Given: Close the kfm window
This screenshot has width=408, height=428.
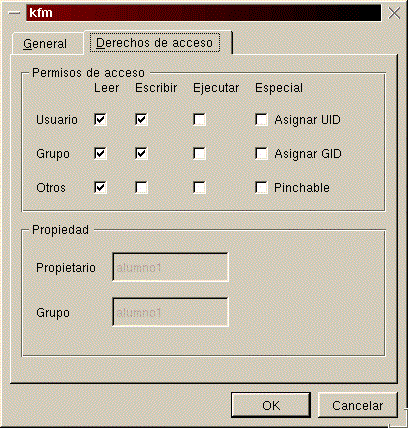Looking at the screenshot, I should coord(394,13).
